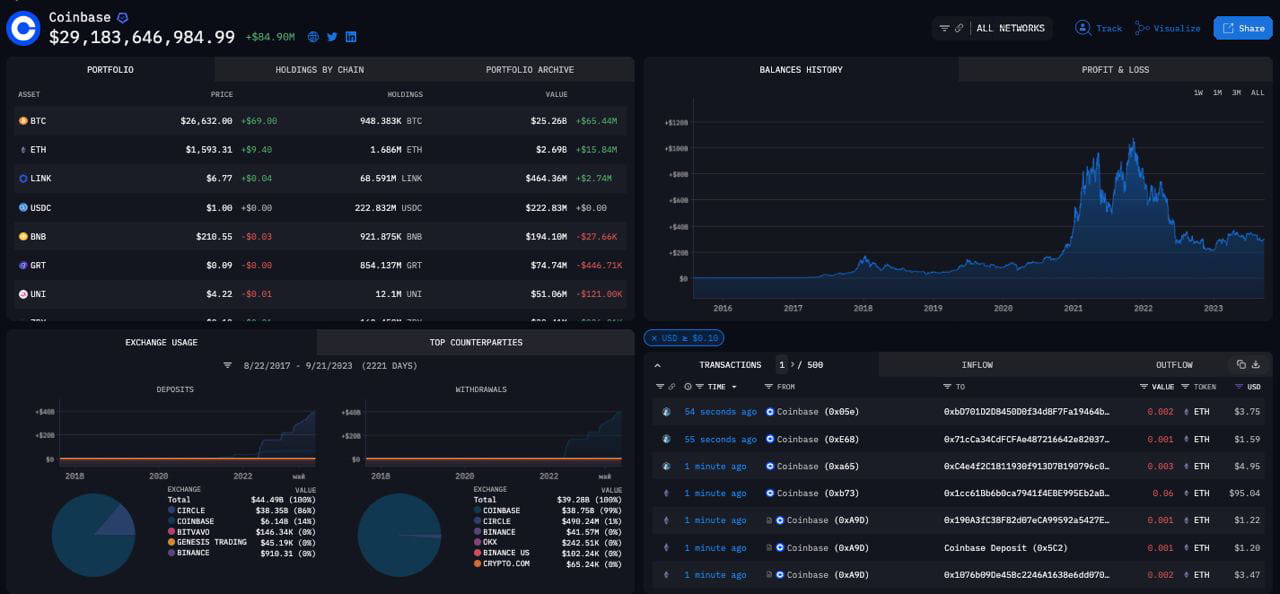Collapse the transactions panel with the chevron

659,365
